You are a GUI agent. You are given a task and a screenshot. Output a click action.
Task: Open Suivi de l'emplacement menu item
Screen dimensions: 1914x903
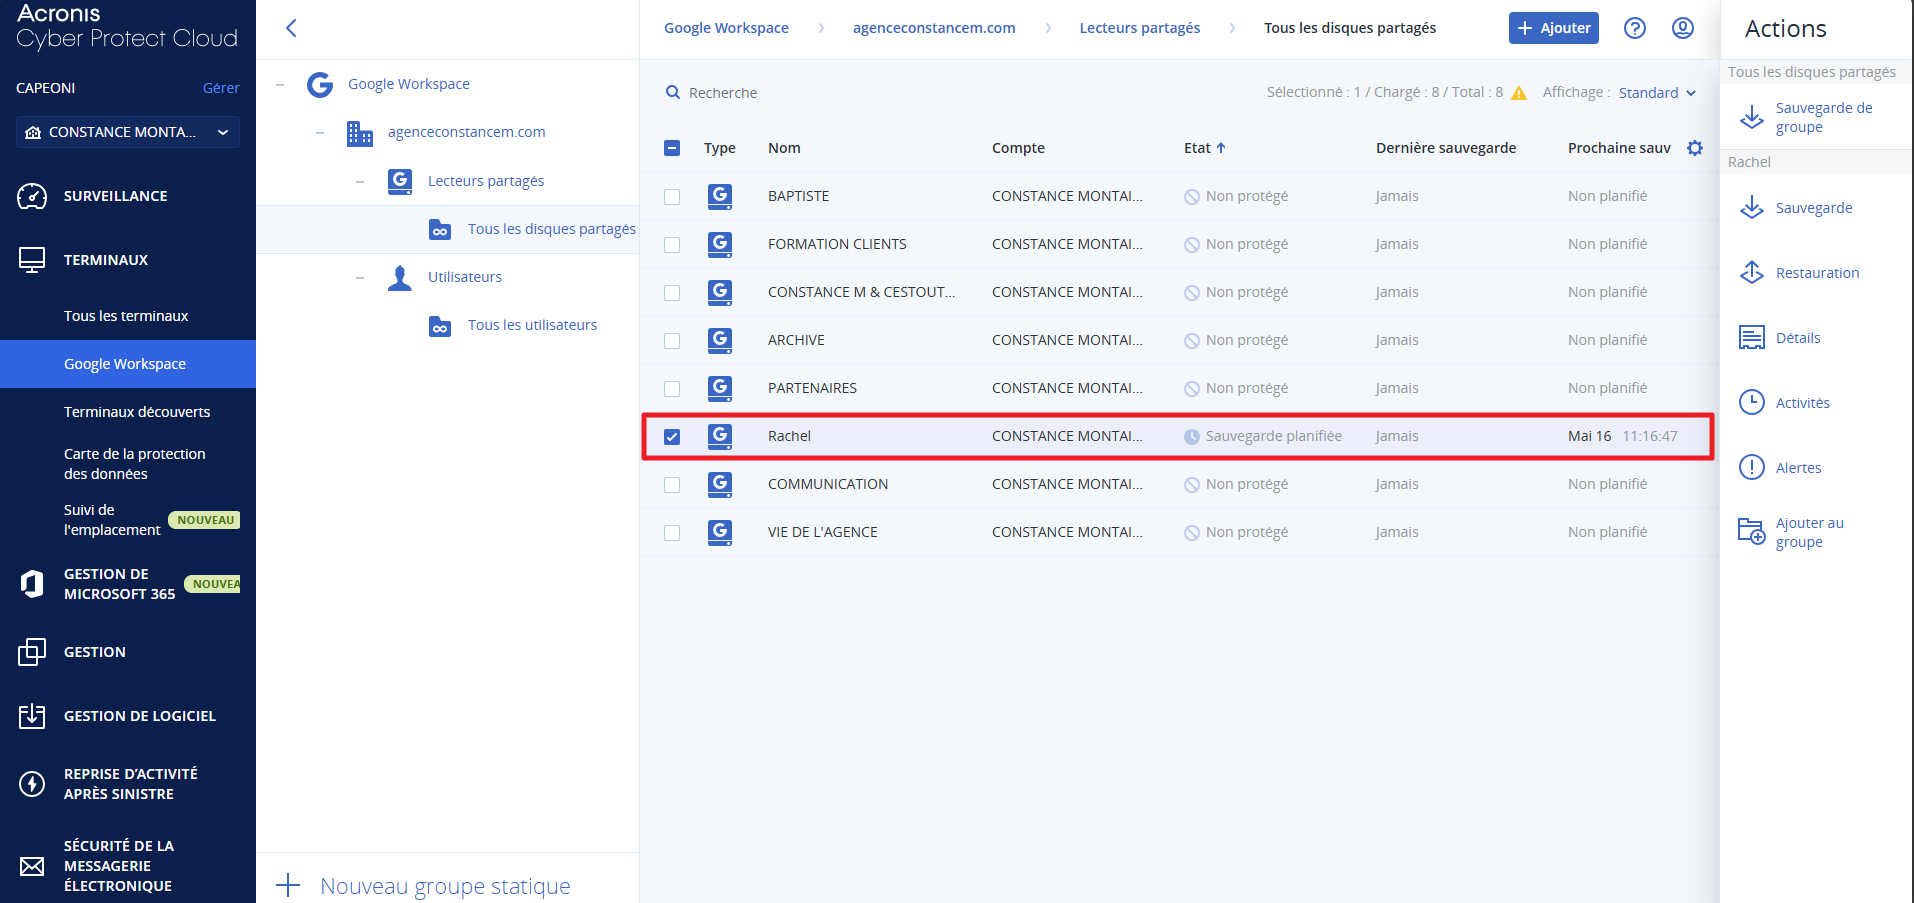[x=112, y=520]
